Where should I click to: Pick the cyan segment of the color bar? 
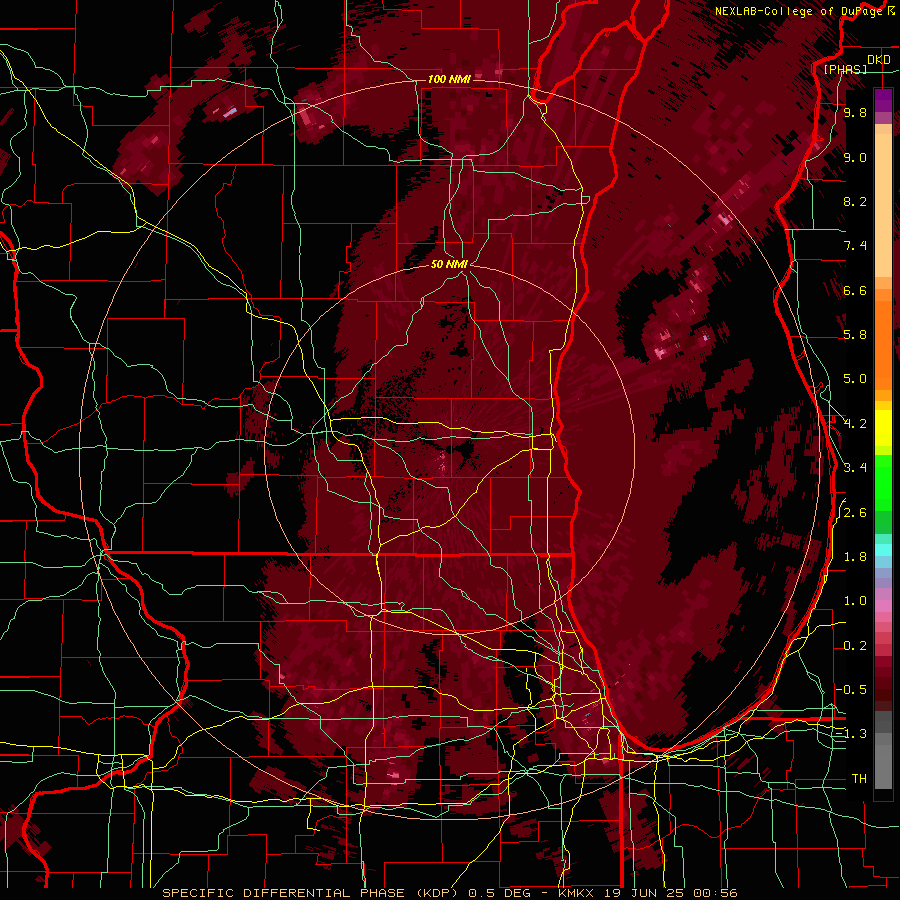coord(883,549)
